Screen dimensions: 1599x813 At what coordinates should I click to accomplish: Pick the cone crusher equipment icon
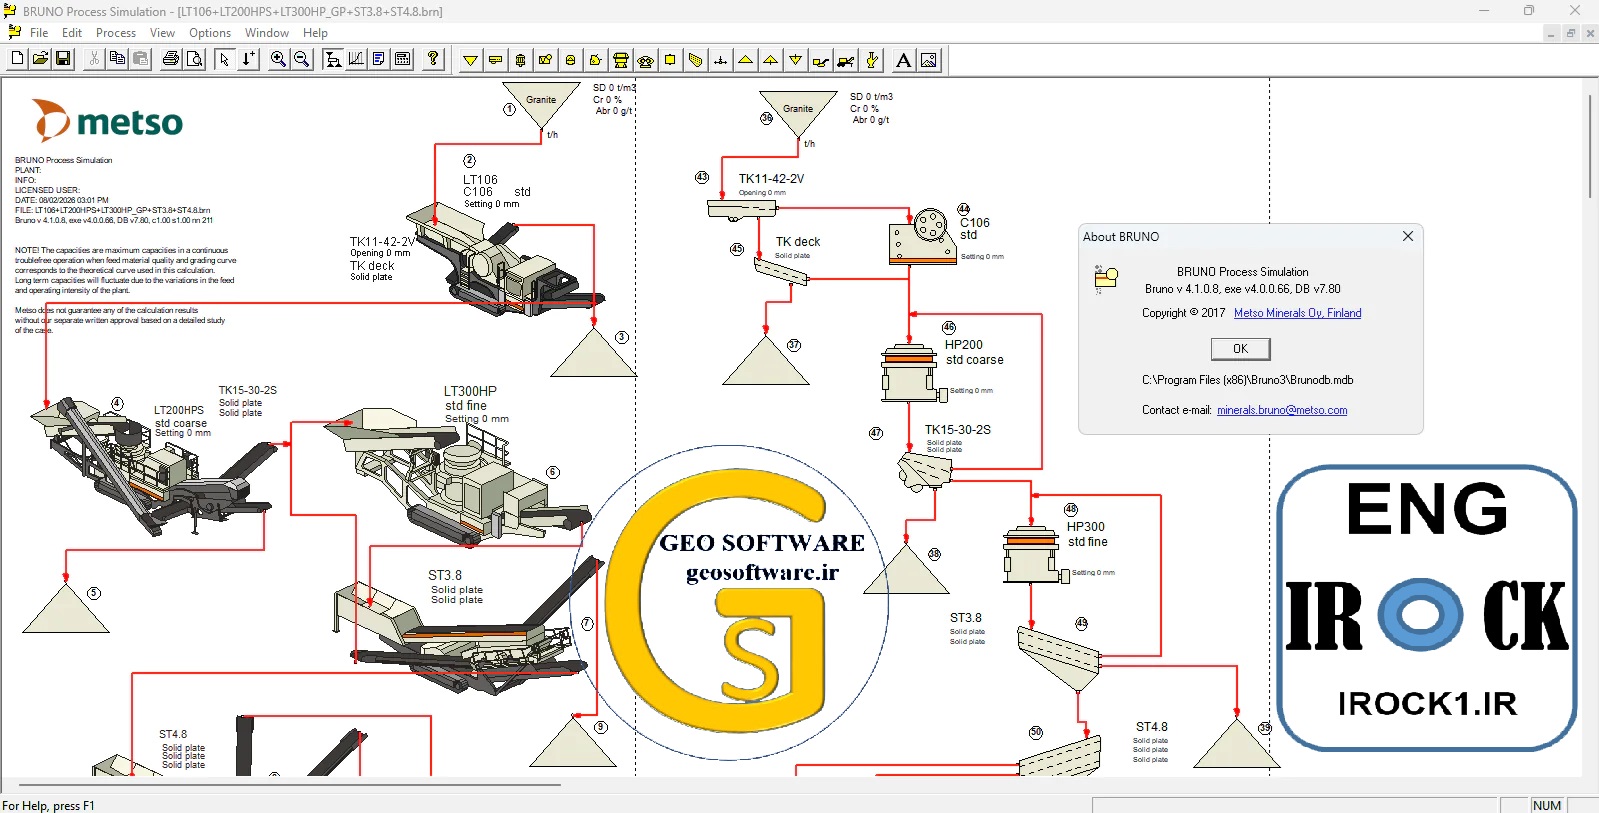pos(620,60)
